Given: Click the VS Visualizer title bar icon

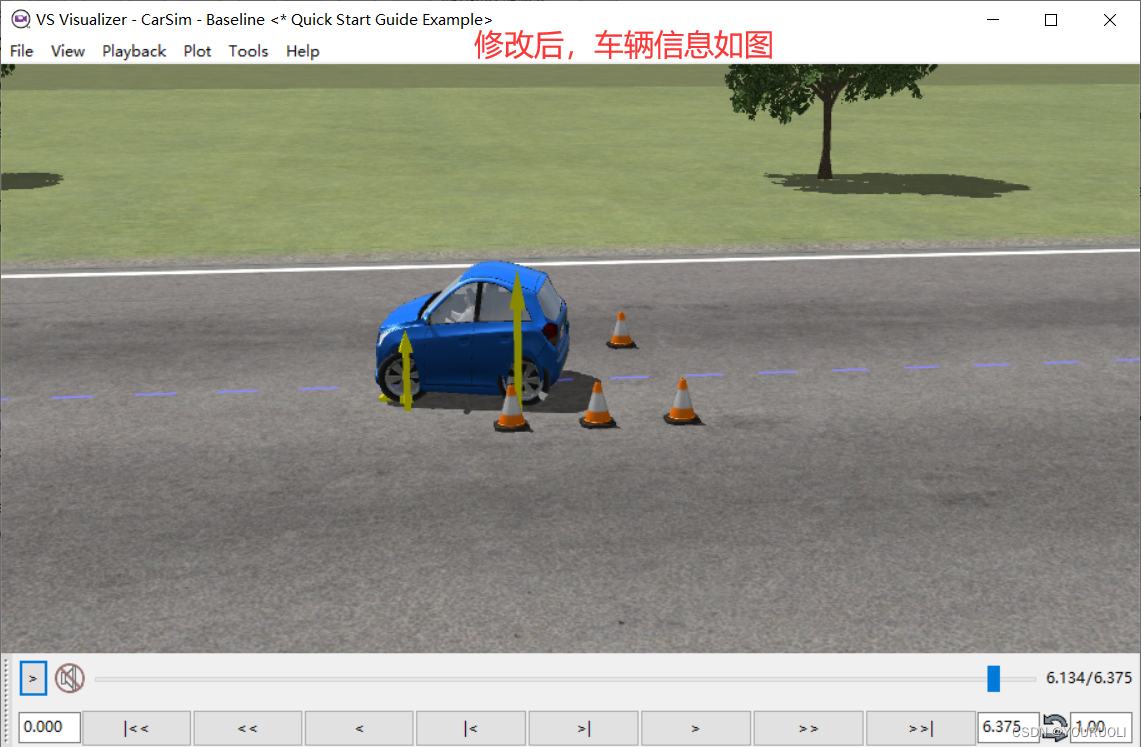Looking at the screenshot, I should (21, 19).
